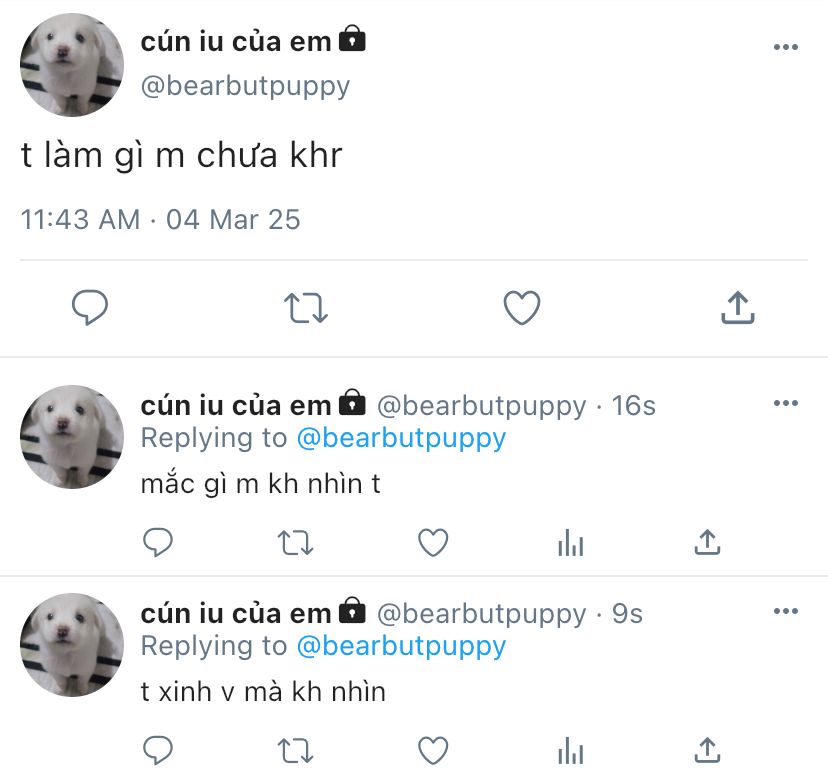Open the puppy profile picture on main tweet
Image resolution: width=828 pixels, height=782 pixels.
coord(72,65)
